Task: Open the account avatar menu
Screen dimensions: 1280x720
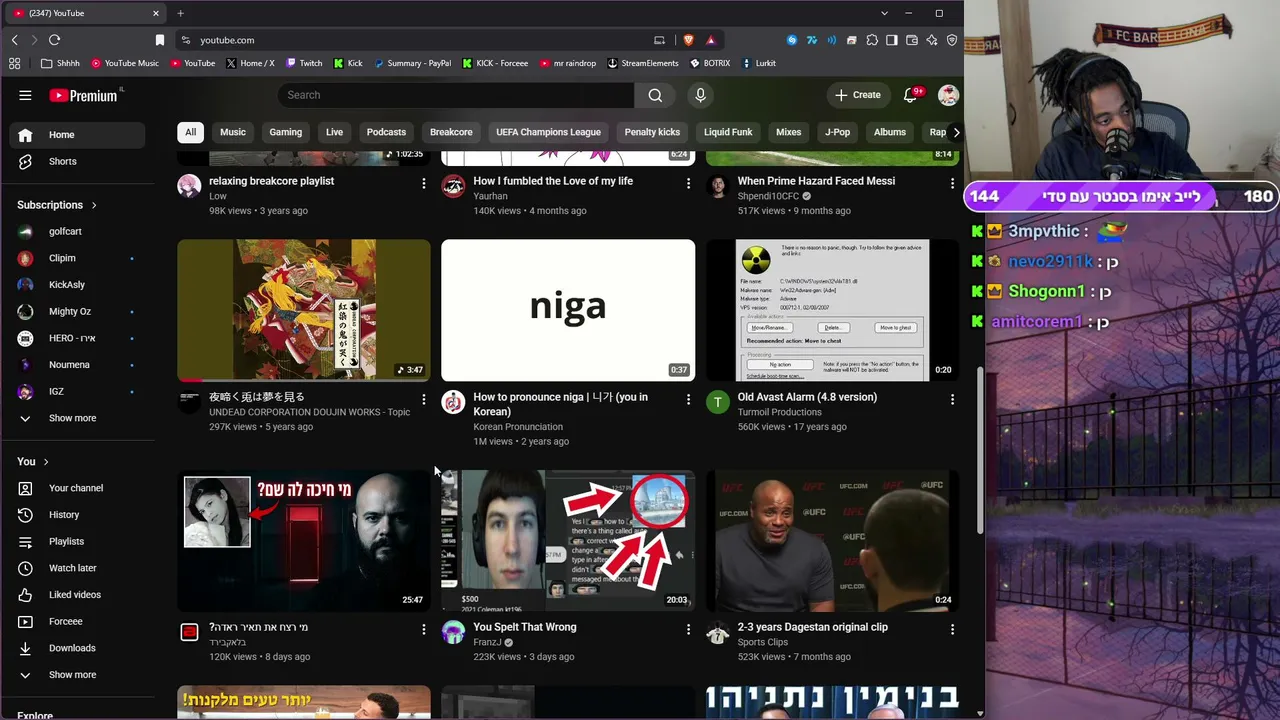Action: tap(948, 95)
